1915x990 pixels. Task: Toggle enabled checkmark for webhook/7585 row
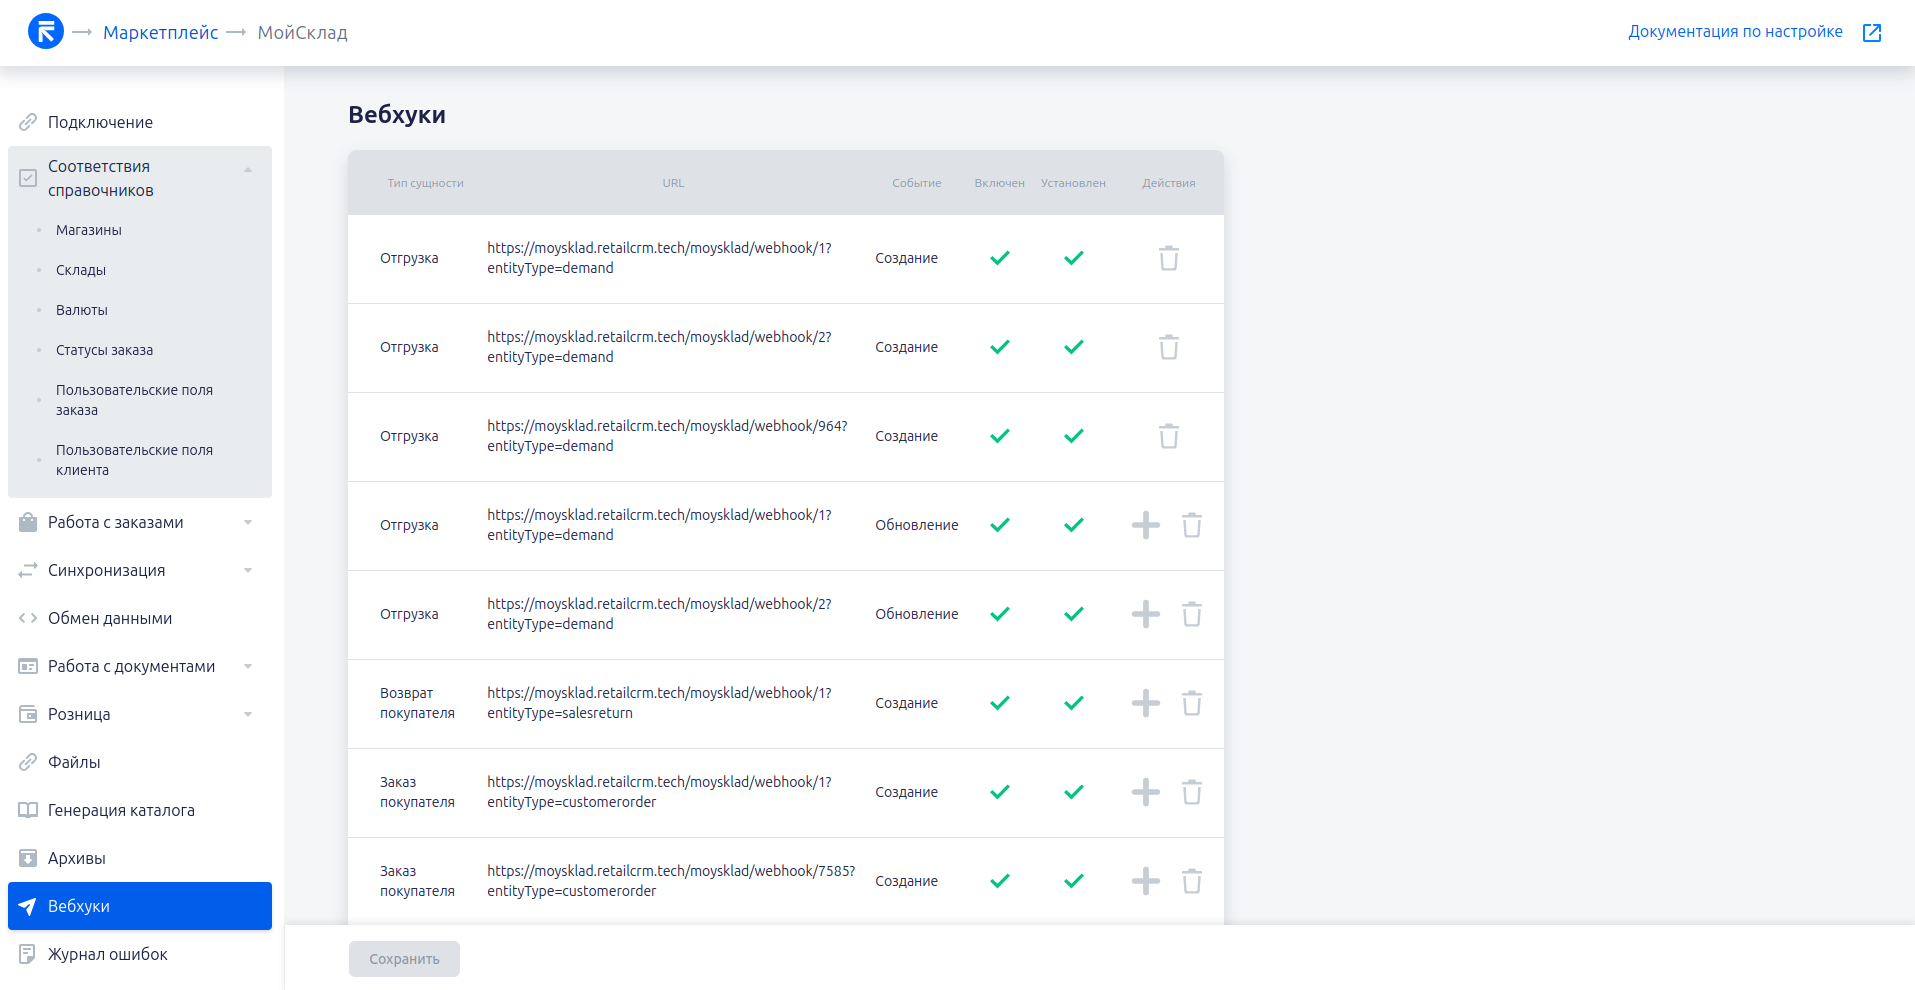coord(999,882)
